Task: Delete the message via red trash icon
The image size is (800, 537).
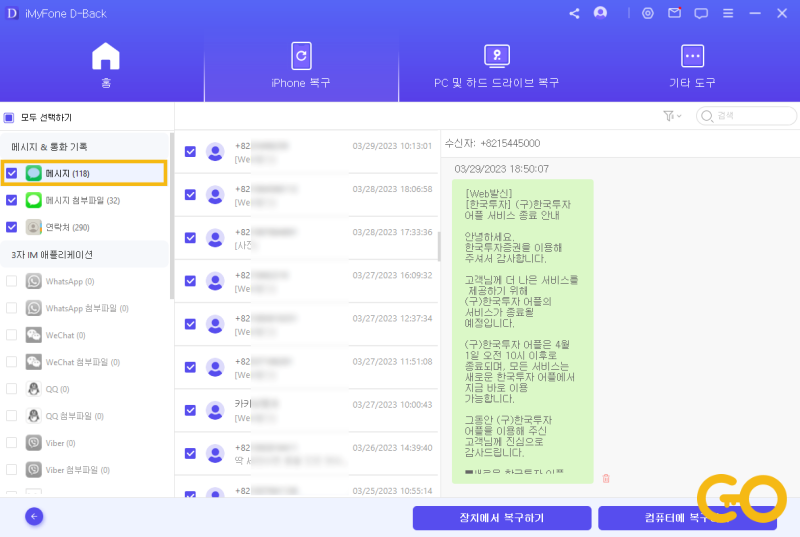Action: 606,478
